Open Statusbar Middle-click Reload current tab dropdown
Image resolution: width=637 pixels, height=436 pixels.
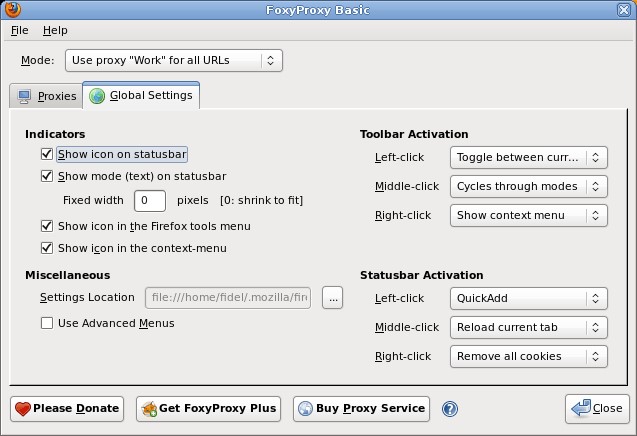[x=529, y=328]
